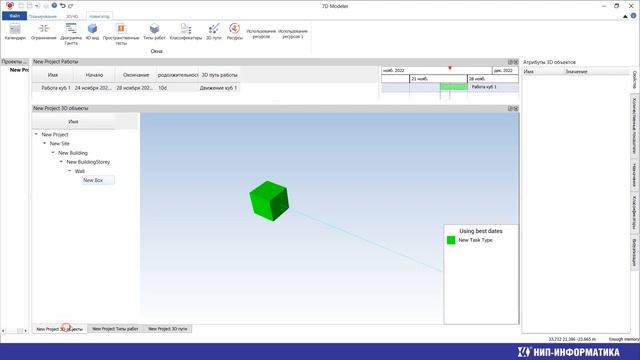Image resolution: width=640 pixels, height=360 pixels.
Task: Click the Undo arrow in quick access toolbar
Action: [x=62, y=6]
